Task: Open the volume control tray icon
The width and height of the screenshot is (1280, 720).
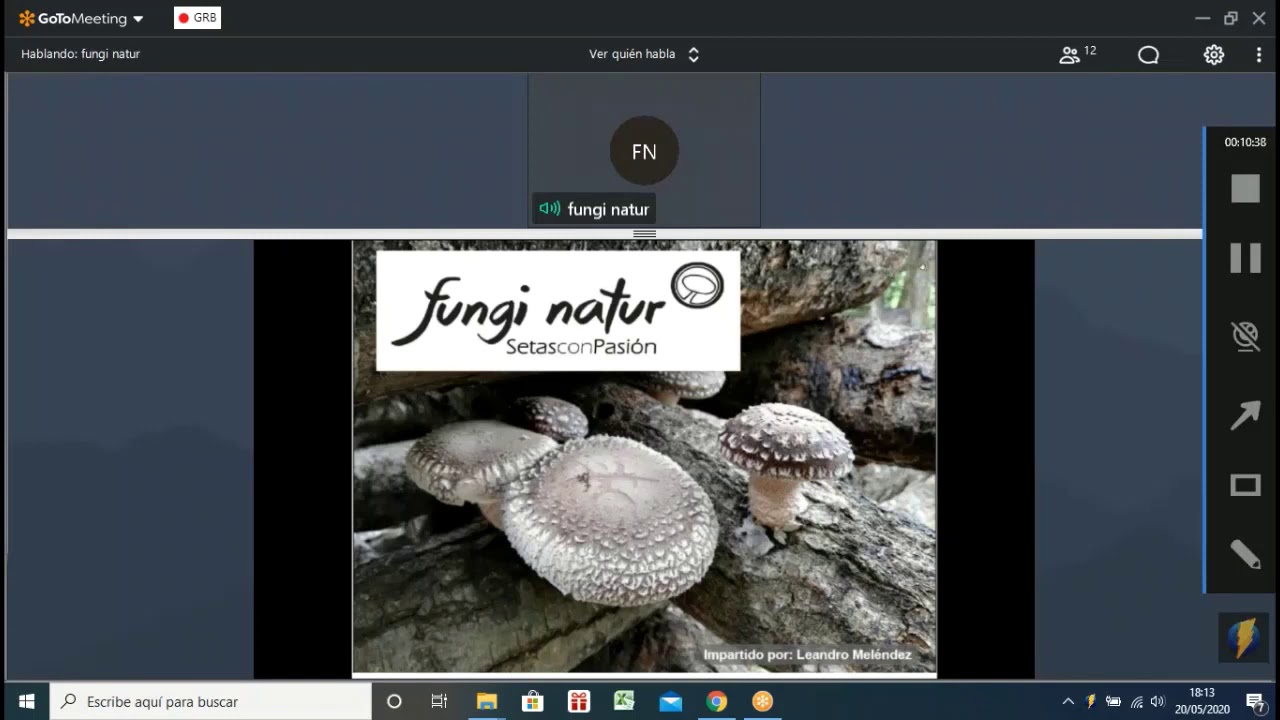Action: tap(1158, 701)
